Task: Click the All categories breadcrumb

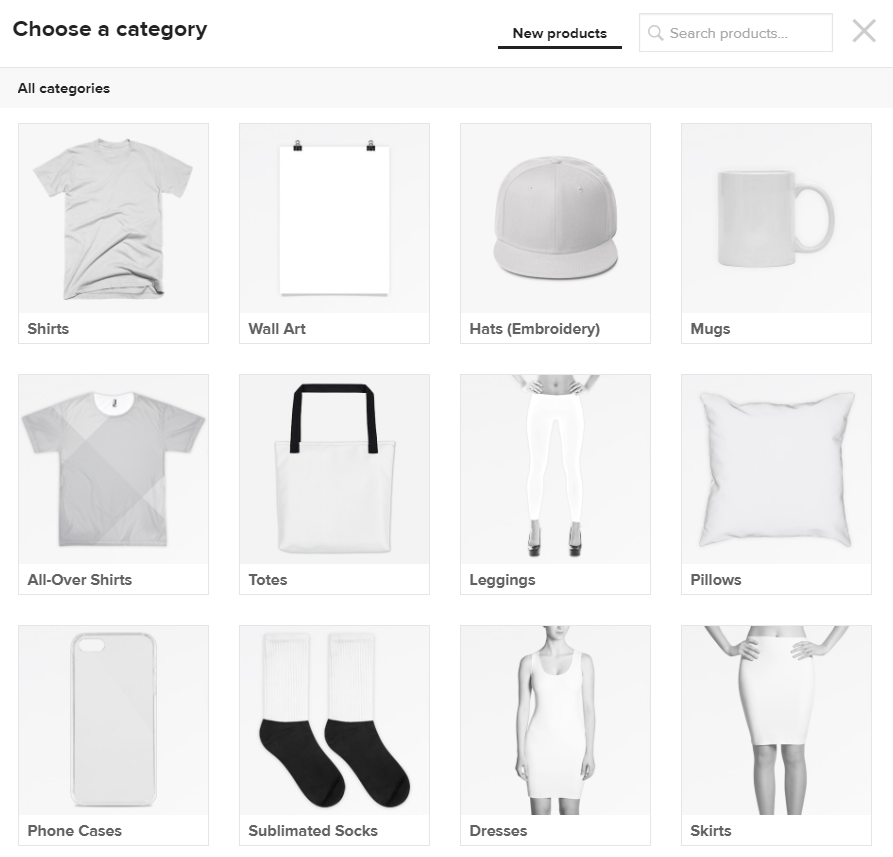Action: (64, 88)
